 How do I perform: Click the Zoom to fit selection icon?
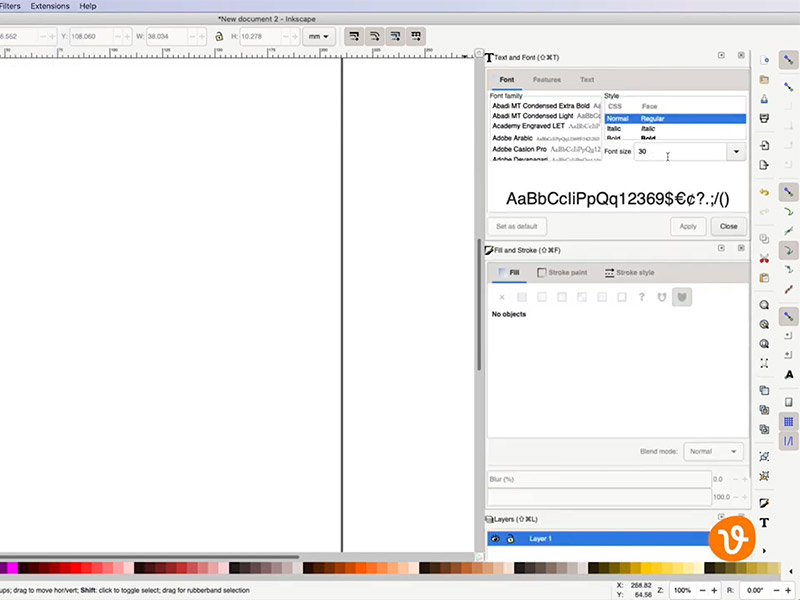coord(764,305)
